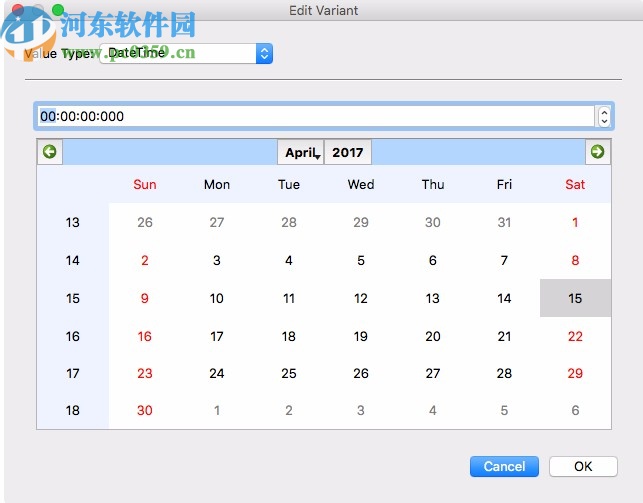This screenshot has height=503, width=643.
Task: Click the Cancel button
Action: click(x=504, y=467)
